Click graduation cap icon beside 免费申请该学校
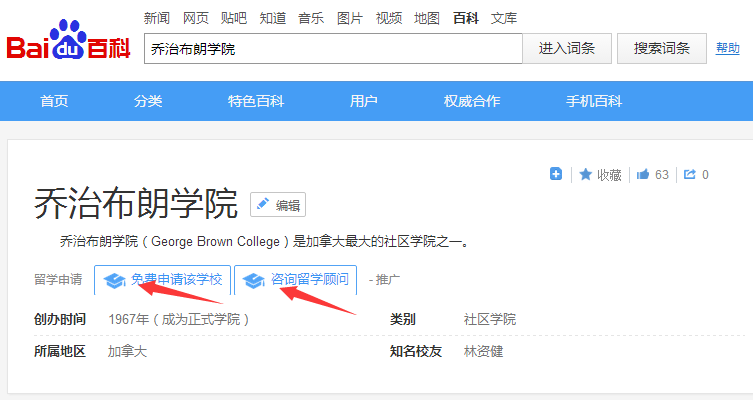The image size is (753, 400). [114, 280]
